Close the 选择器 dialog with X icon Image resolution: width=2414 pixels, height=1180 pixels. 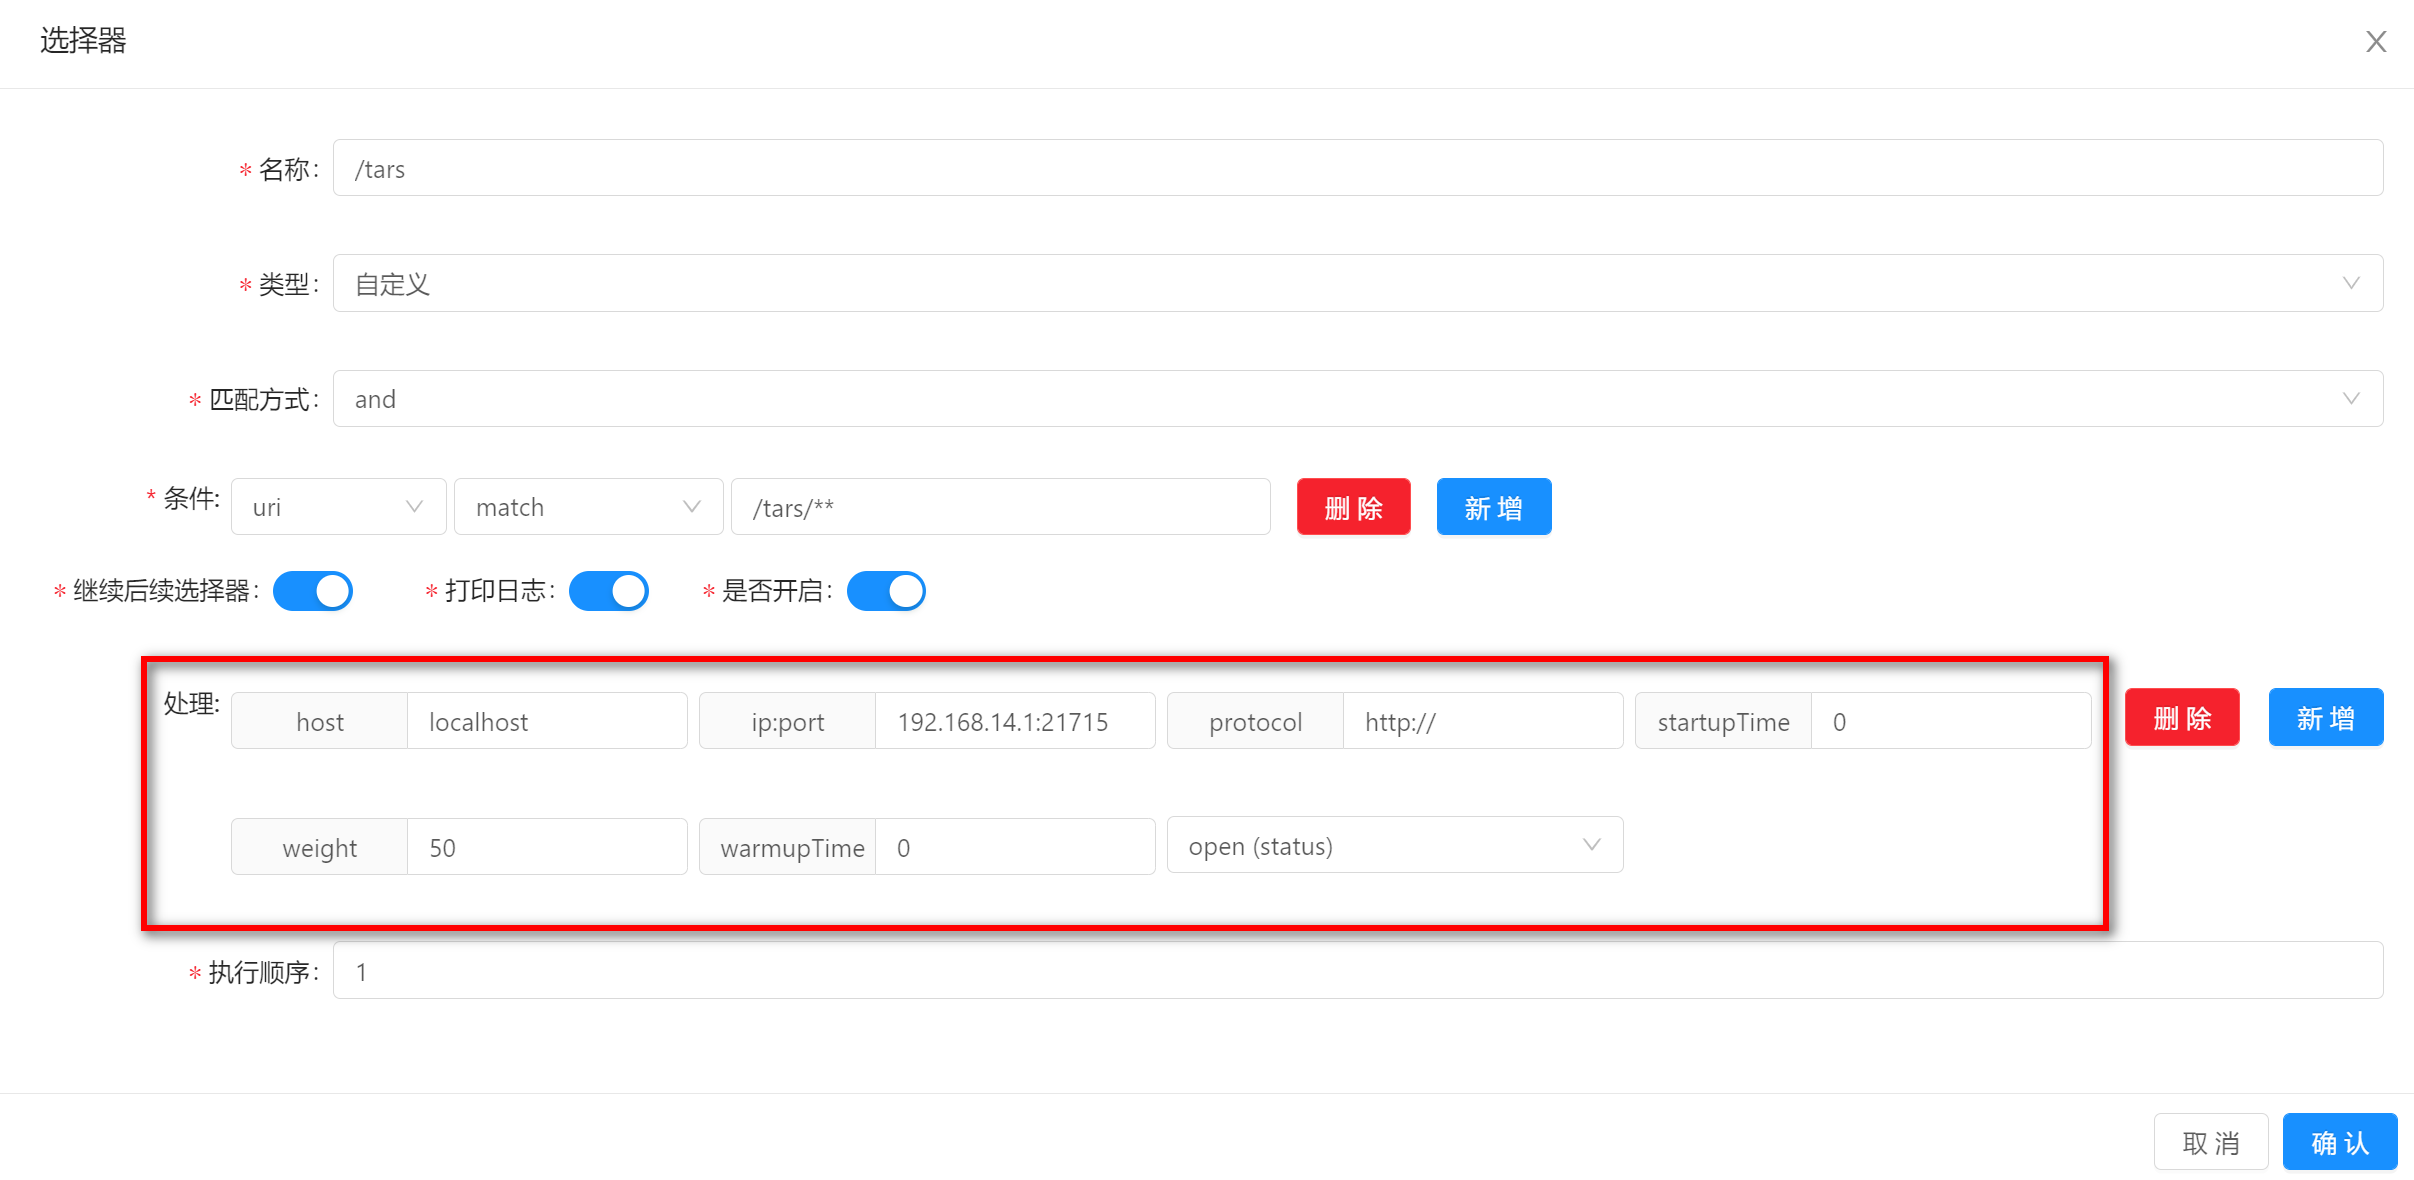(x=2375, y=42)
